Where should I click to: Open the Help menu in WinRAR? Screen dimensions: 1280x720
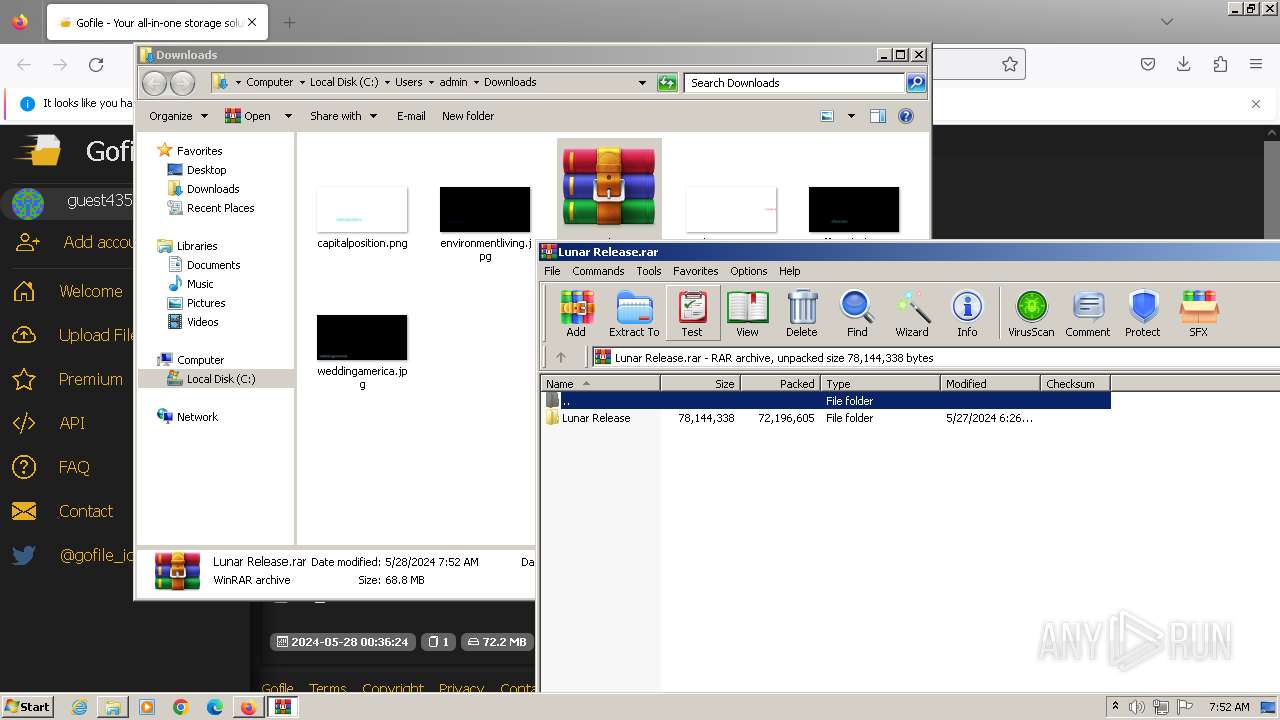790,271
